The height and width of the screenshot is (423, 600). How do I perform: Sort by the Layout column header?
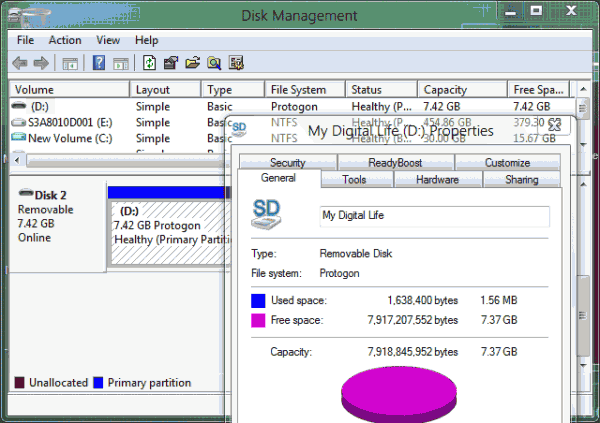(165, 90)
